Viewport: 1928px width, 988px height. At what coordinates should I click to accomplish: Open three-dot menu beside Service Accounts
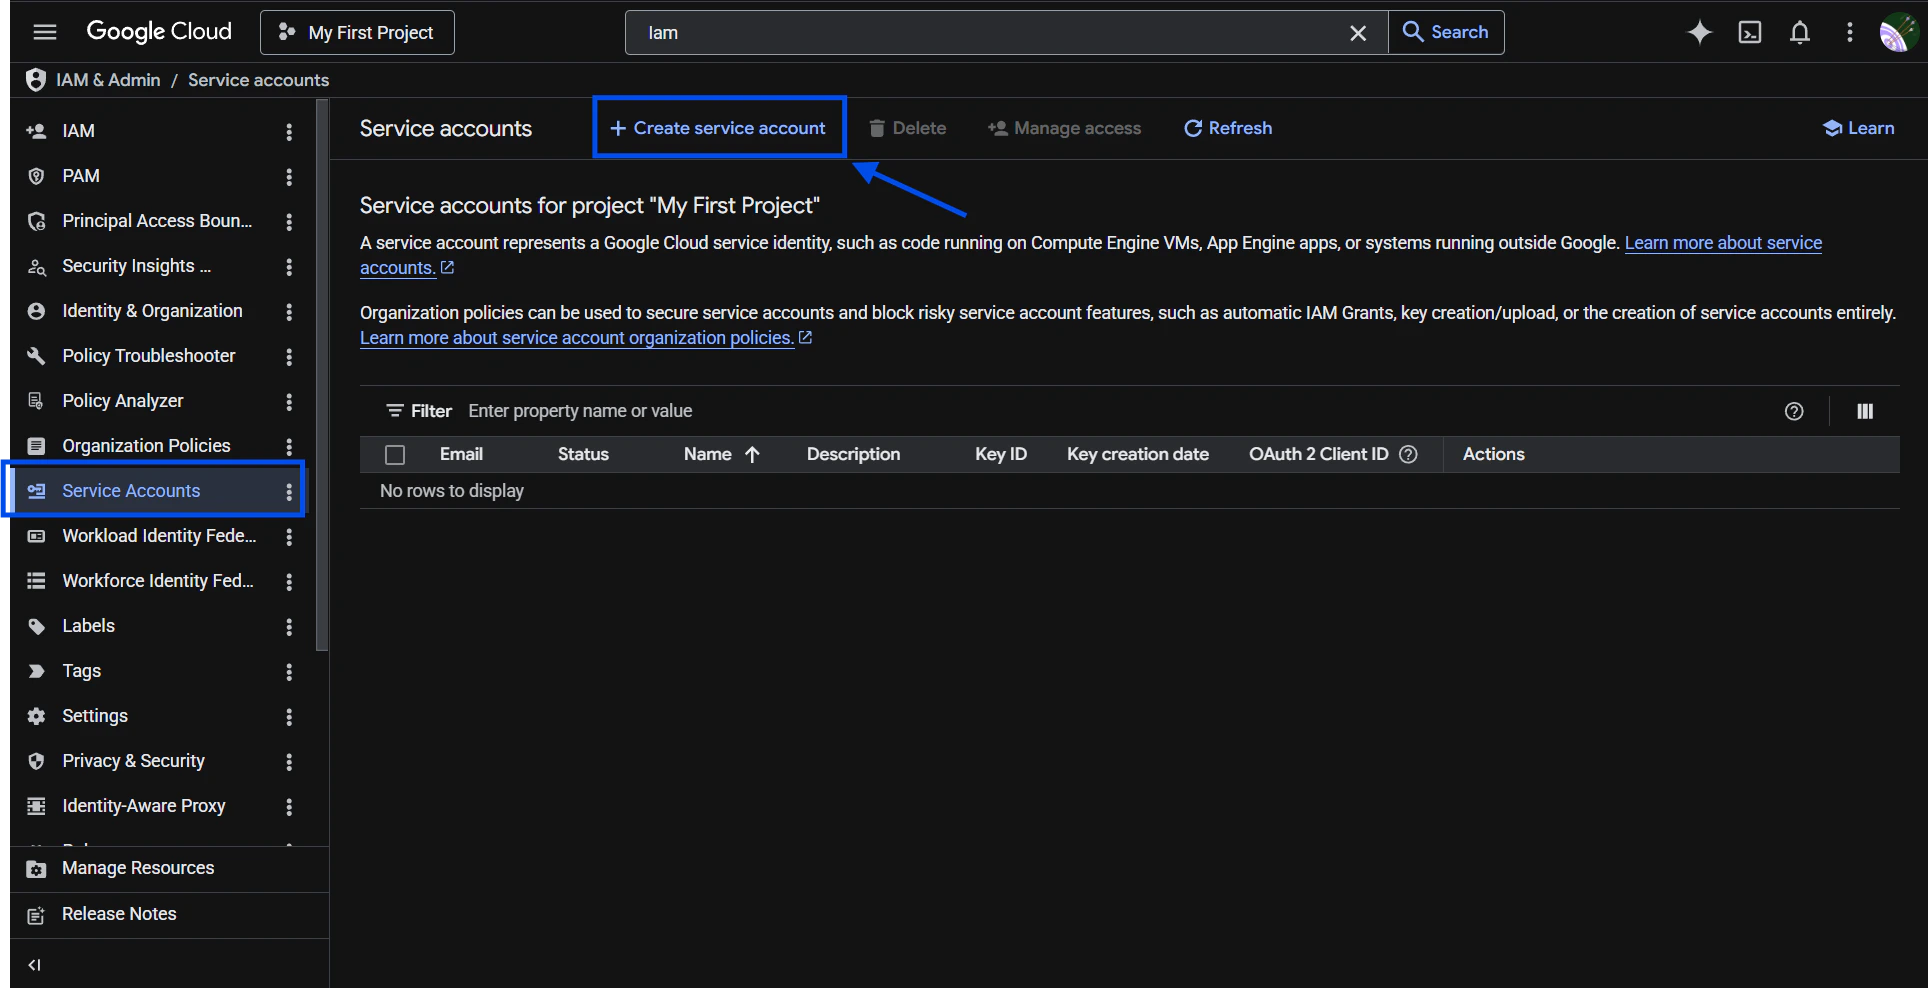[289, 491]
